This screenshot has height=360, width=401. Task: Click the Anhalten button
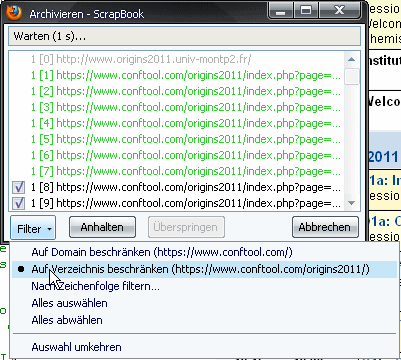102,227
